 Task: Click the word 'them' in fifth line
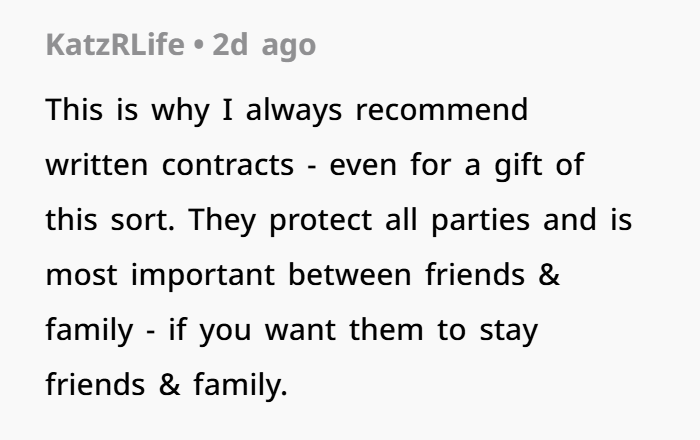tap(386, 330)
